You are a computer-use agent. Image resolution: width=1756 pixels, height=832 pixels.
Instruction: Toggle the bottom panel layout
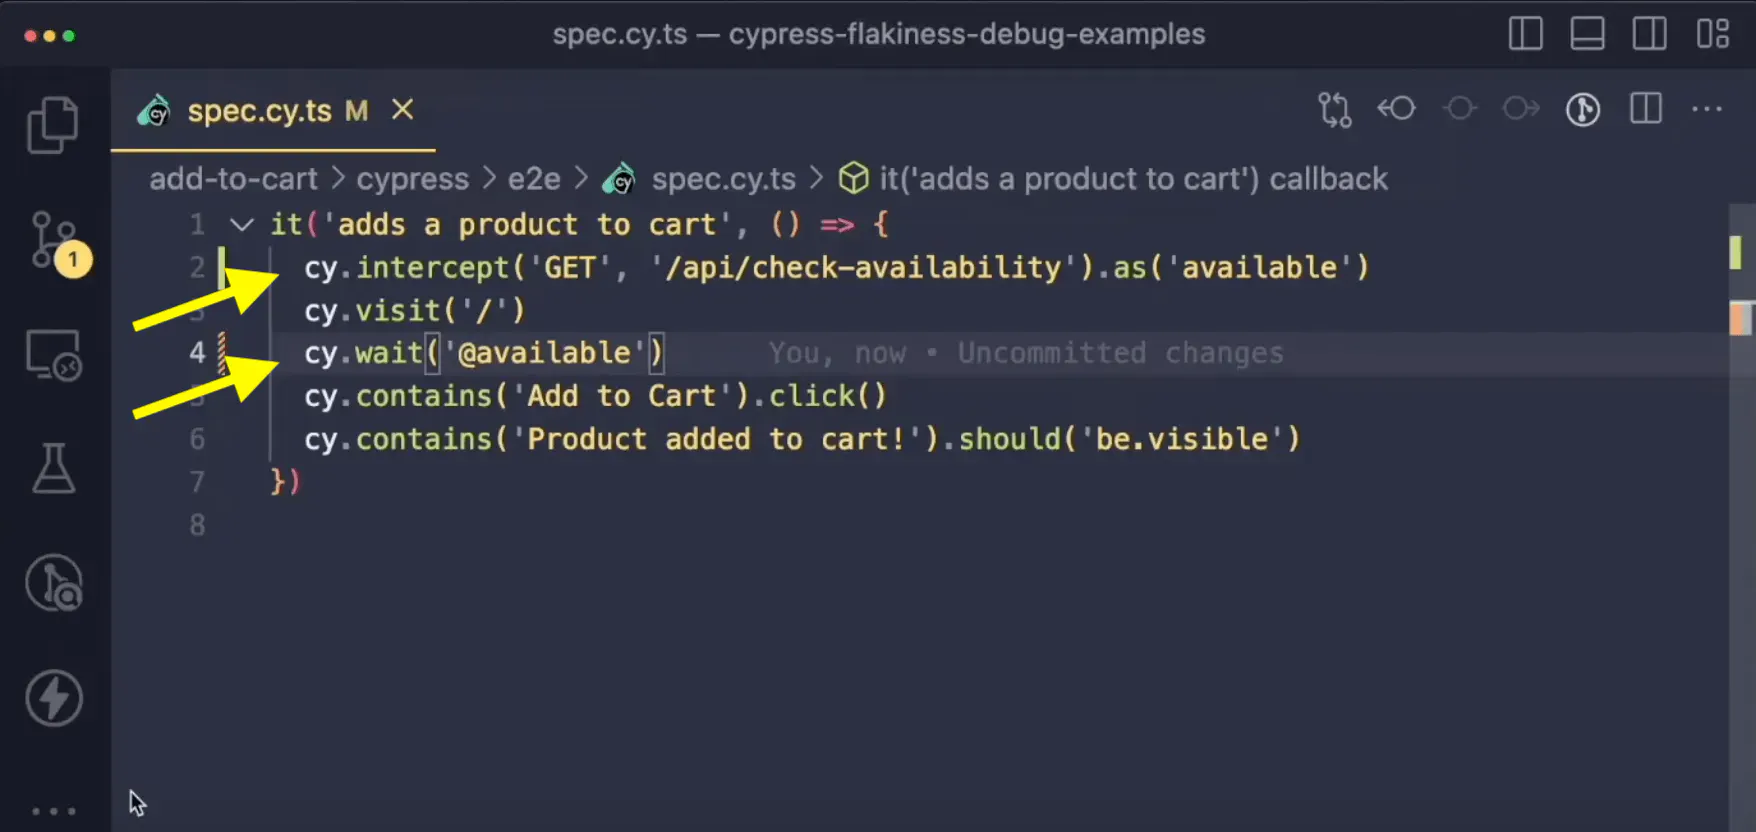[x=1587, y=34]
